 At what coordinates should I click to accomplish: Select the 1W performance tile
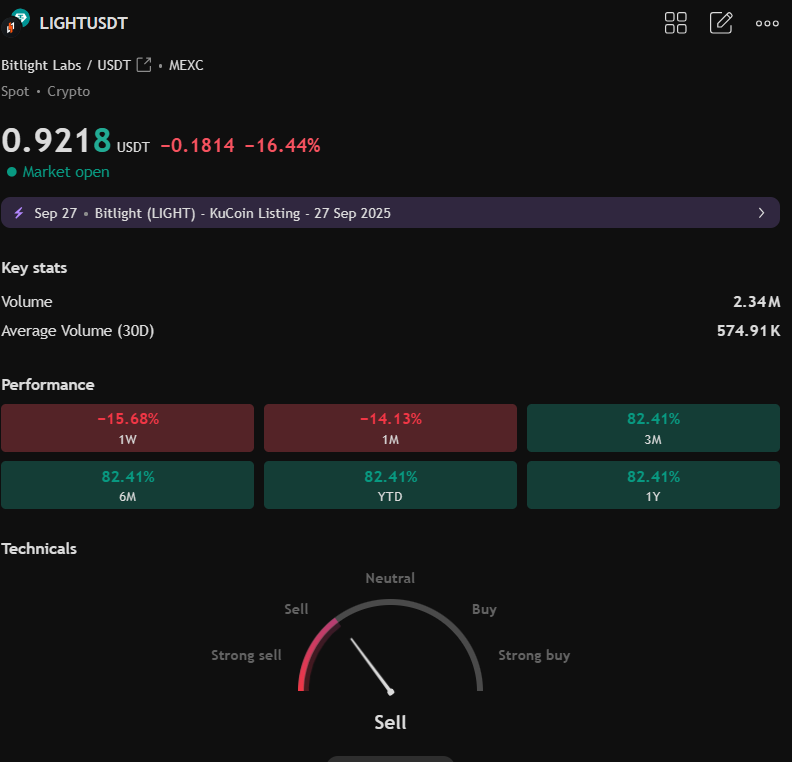point(127,428)
